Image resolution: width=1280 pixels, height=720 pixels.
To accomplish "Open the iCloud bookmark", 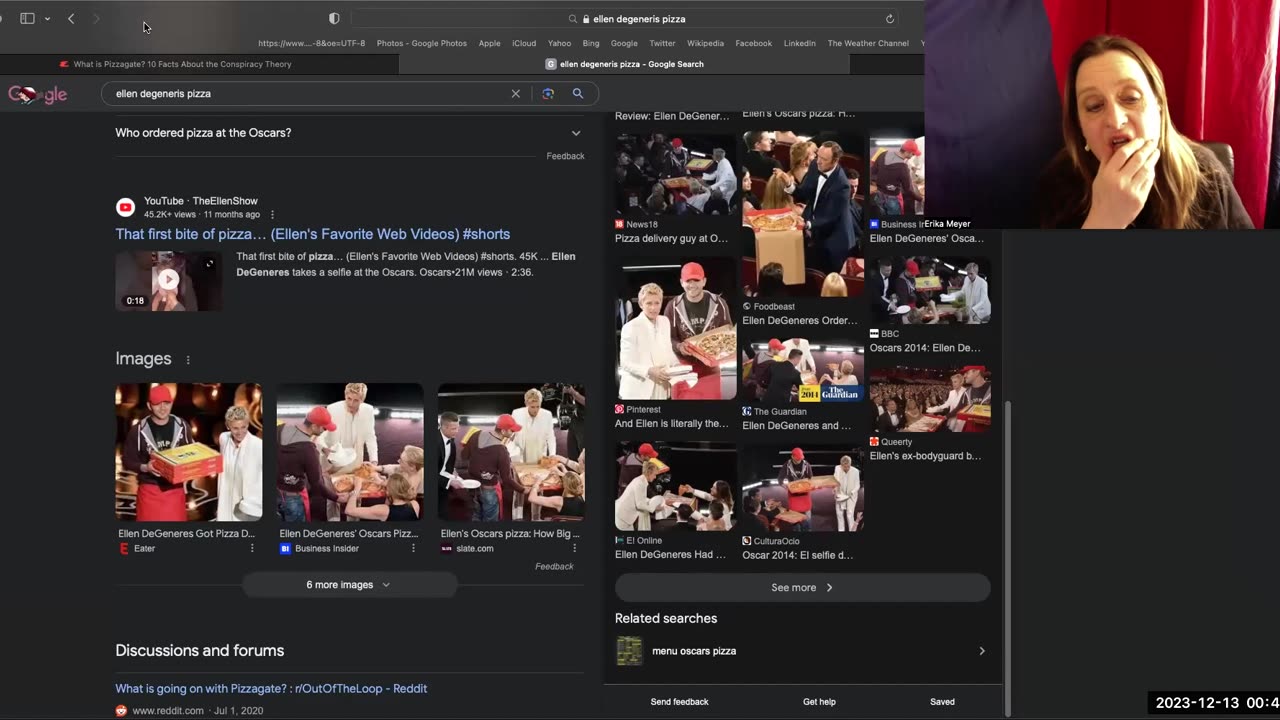I will tap(523, 43).
